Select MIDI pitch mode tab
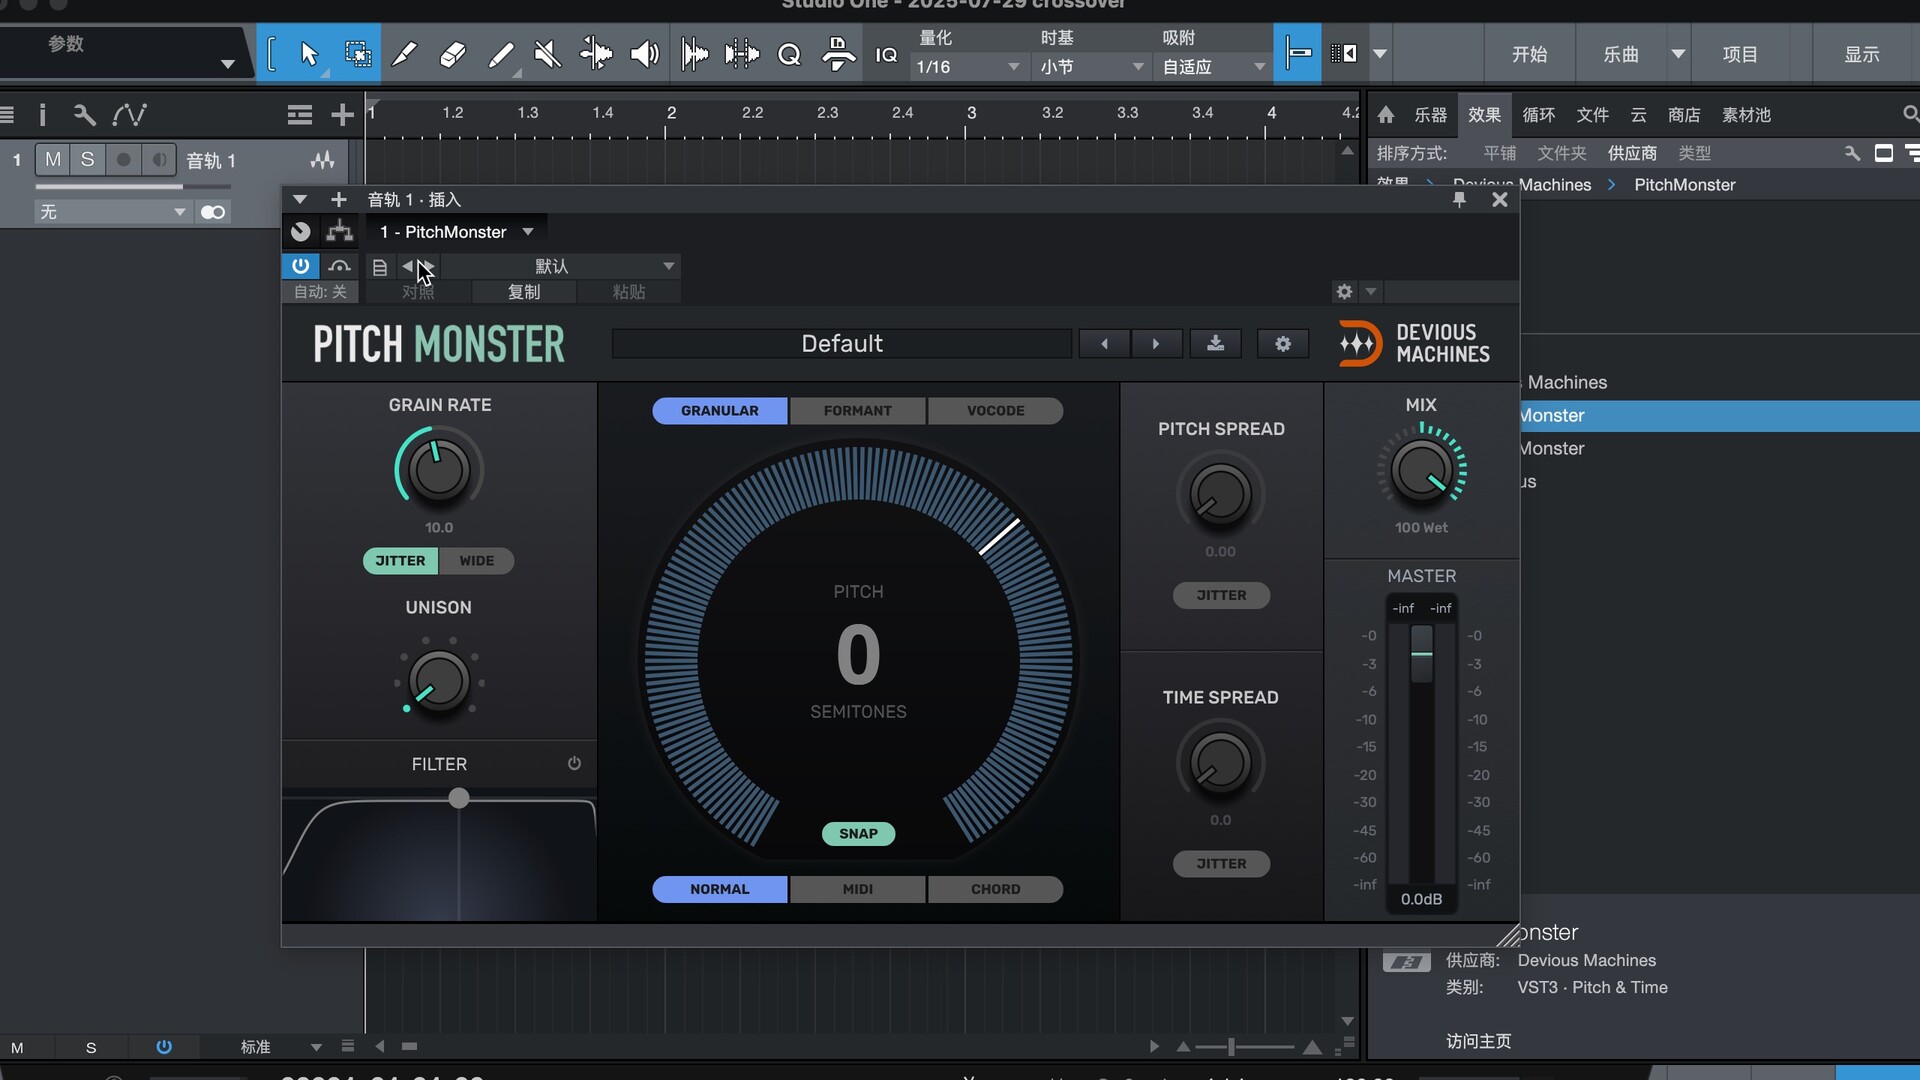 858,888
